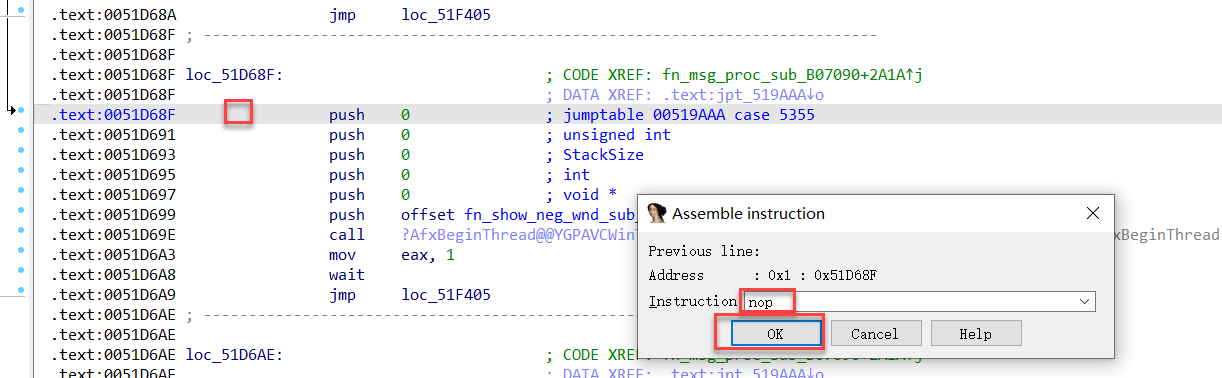Toggle breakpoint dot at address 0051D691
Image resolution: width=1222 pixels, height=378 pixels.
coord(20,135)
